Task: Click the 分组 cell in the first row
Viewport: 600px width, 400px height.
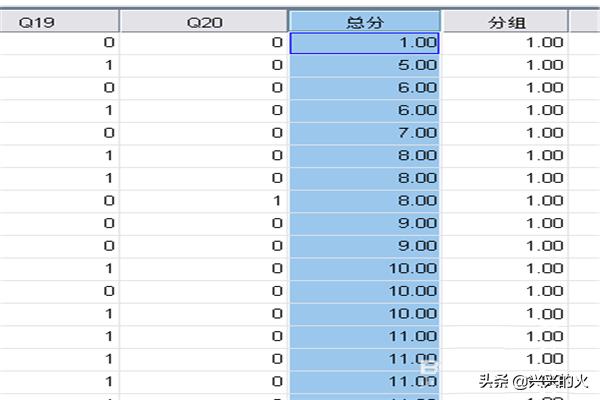Action: click(505, 43)
